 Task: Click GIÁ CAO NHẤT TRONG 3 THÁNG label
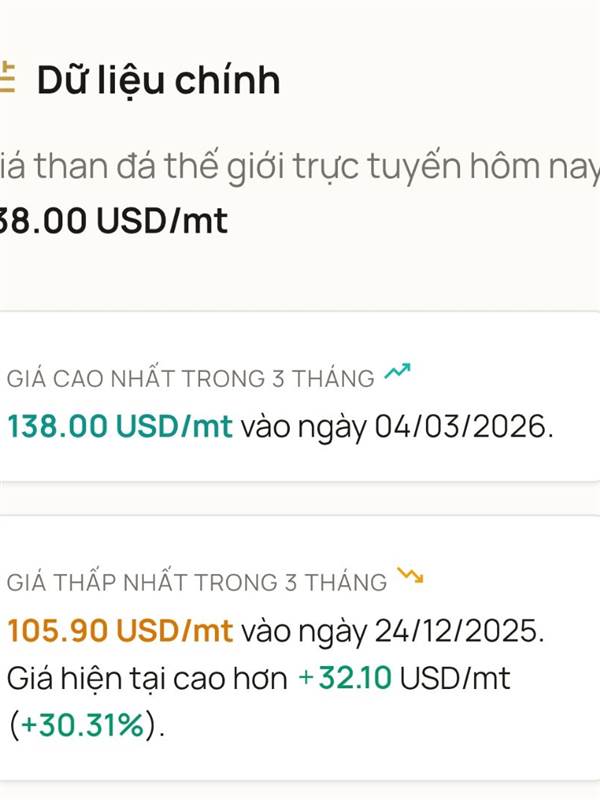coord(190,379)
